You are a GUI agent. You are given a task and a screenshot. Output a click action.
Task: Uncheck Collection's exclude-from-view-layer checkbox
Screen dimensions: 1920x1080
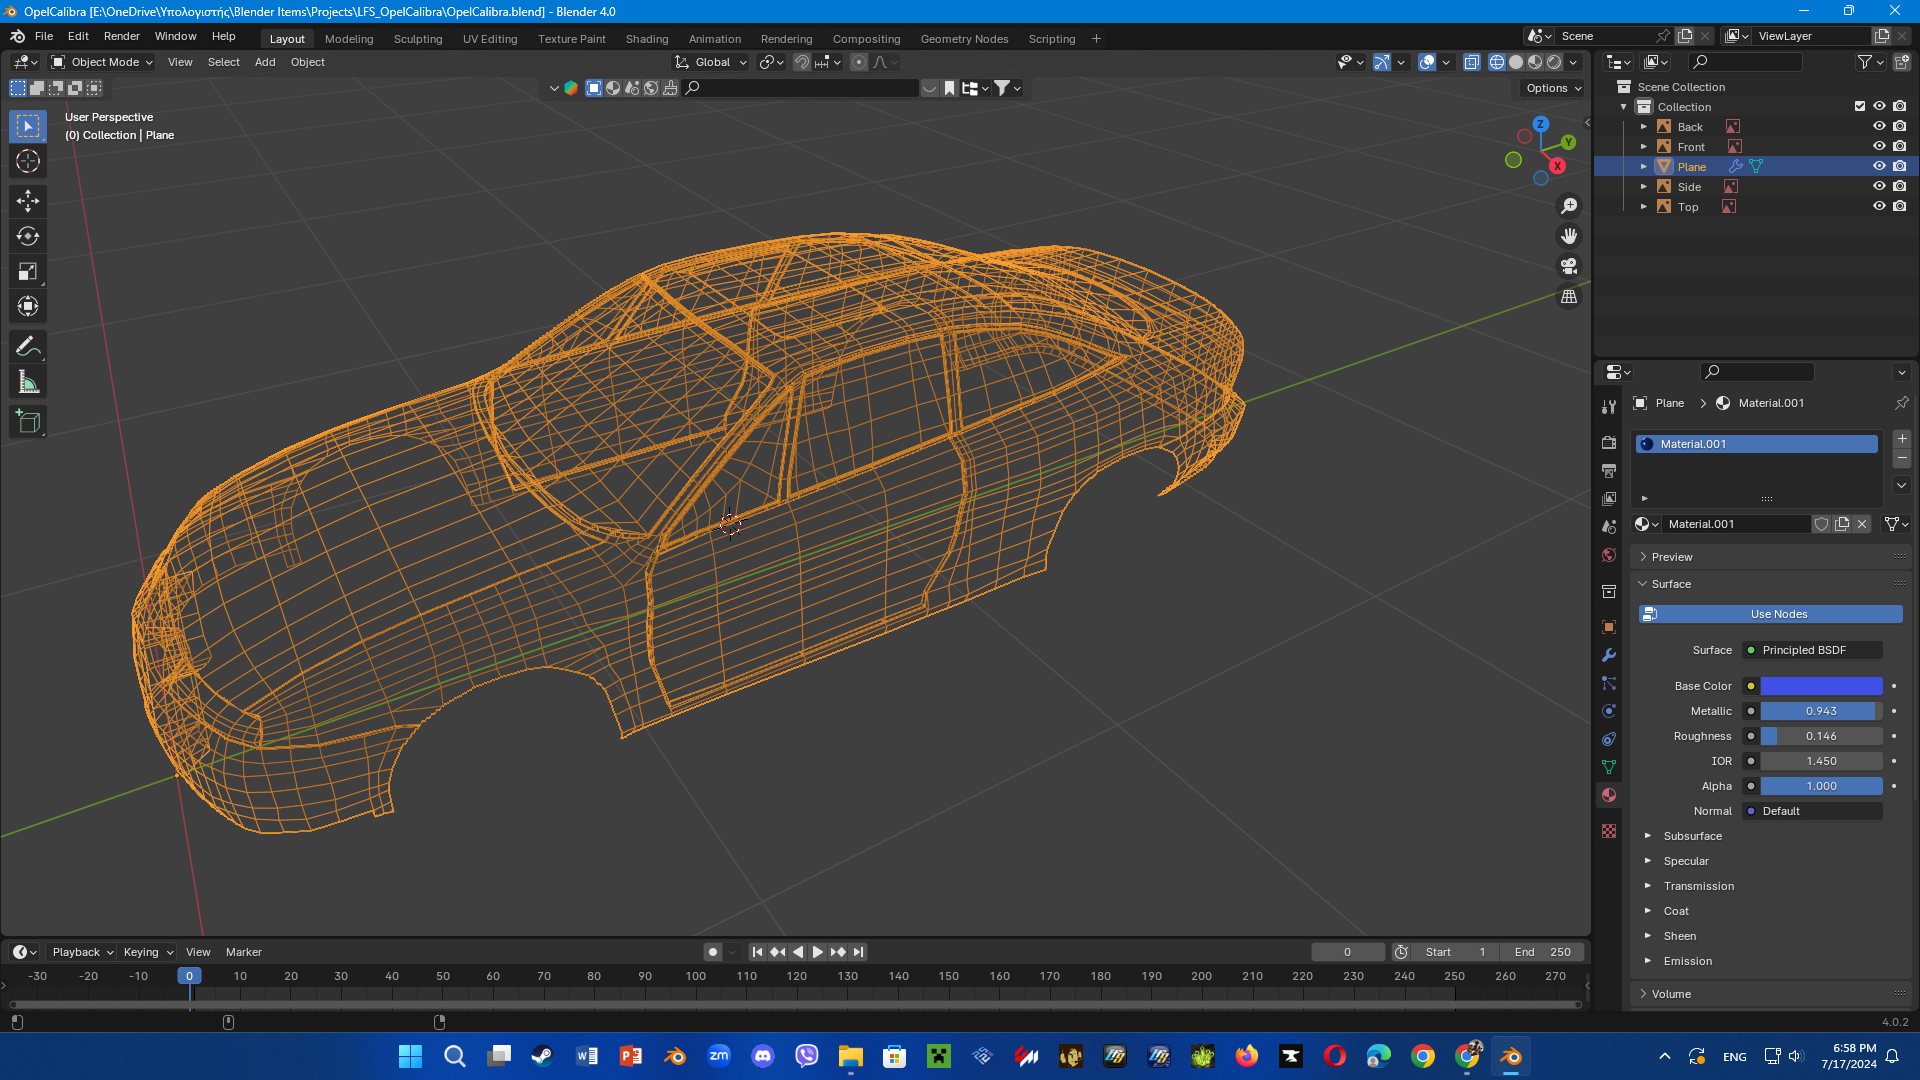click(x=1860, y=107)
